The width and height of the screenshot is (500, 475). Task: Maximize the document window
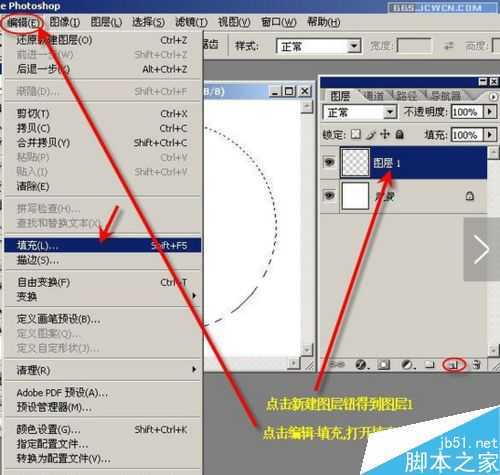289,91
